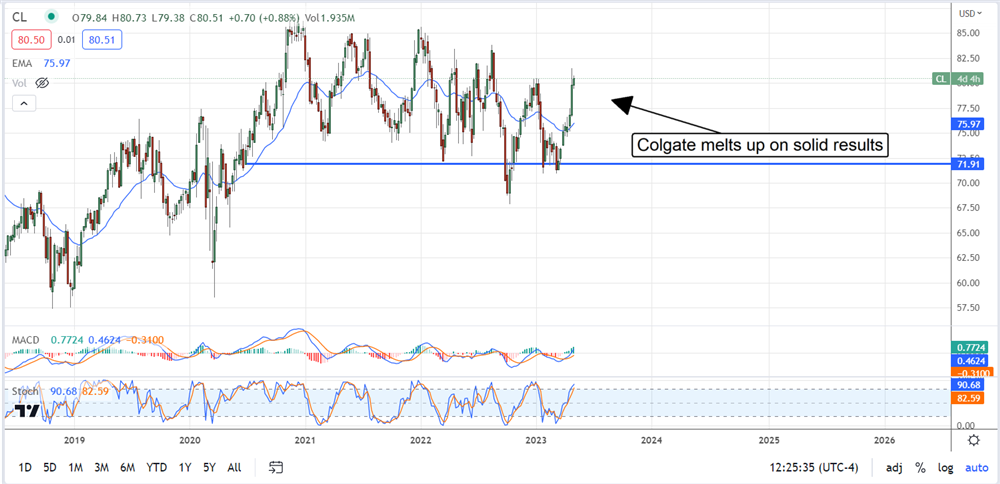Click the TradingView logo watermark icon

[x=26, y=410]
